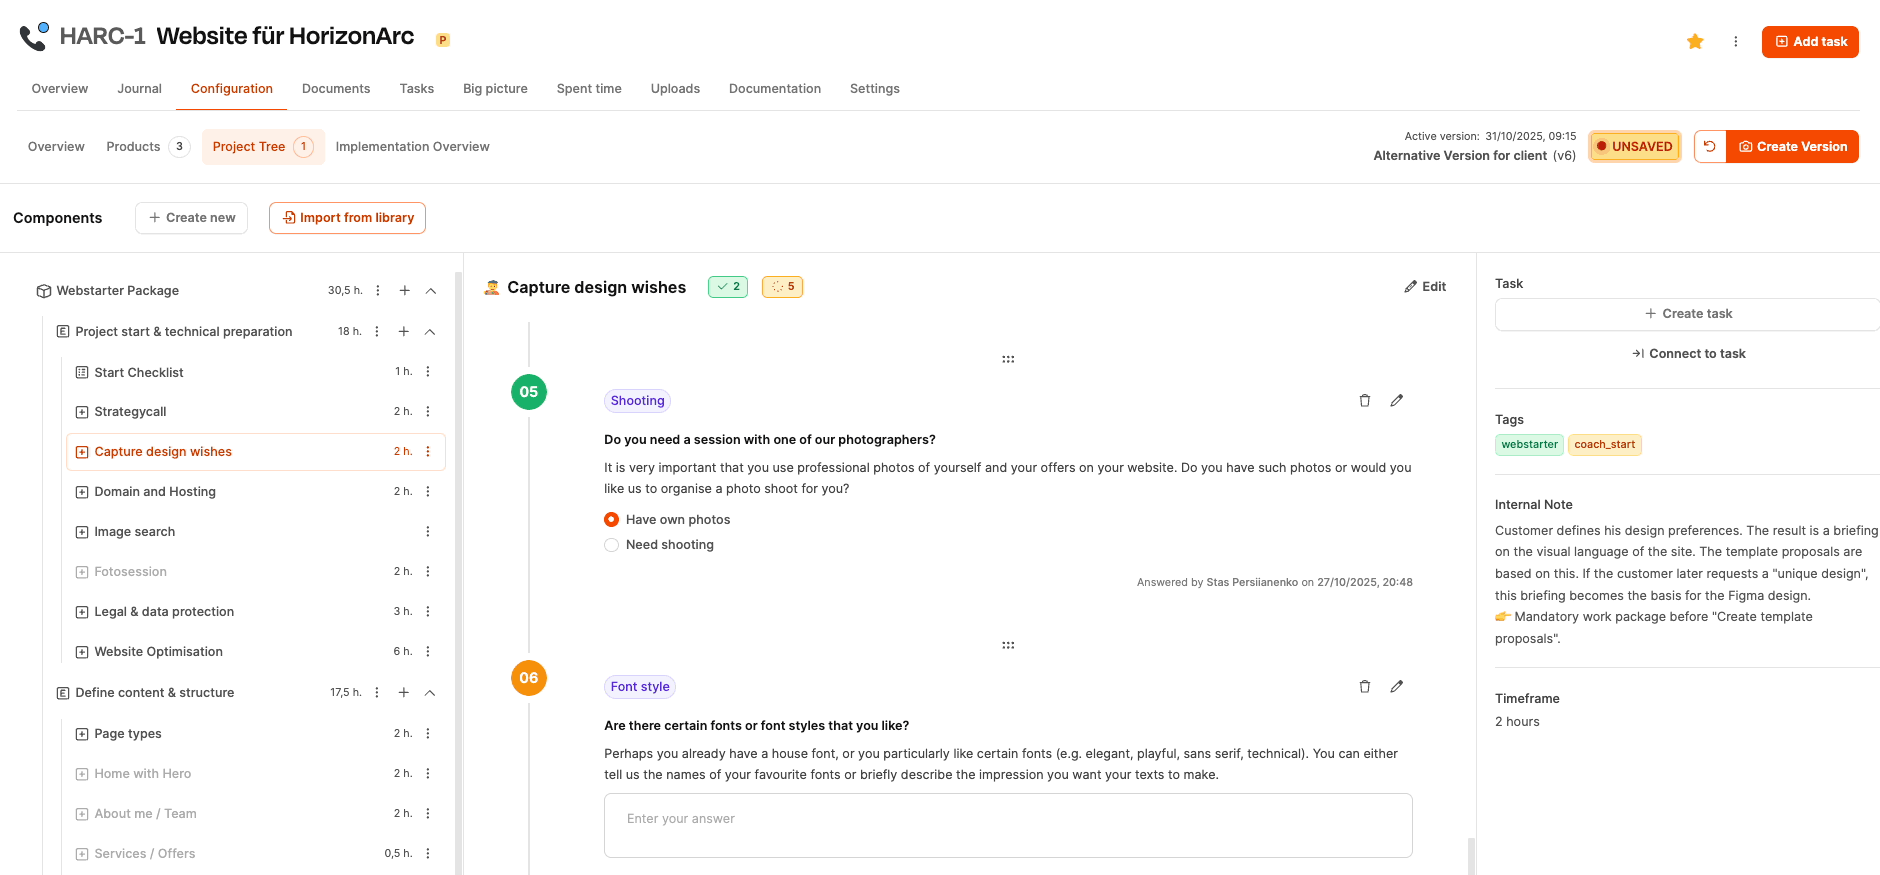Select the "Need shooting" radio option
This screenshot has width=1880, height=875.
point(612,545)
